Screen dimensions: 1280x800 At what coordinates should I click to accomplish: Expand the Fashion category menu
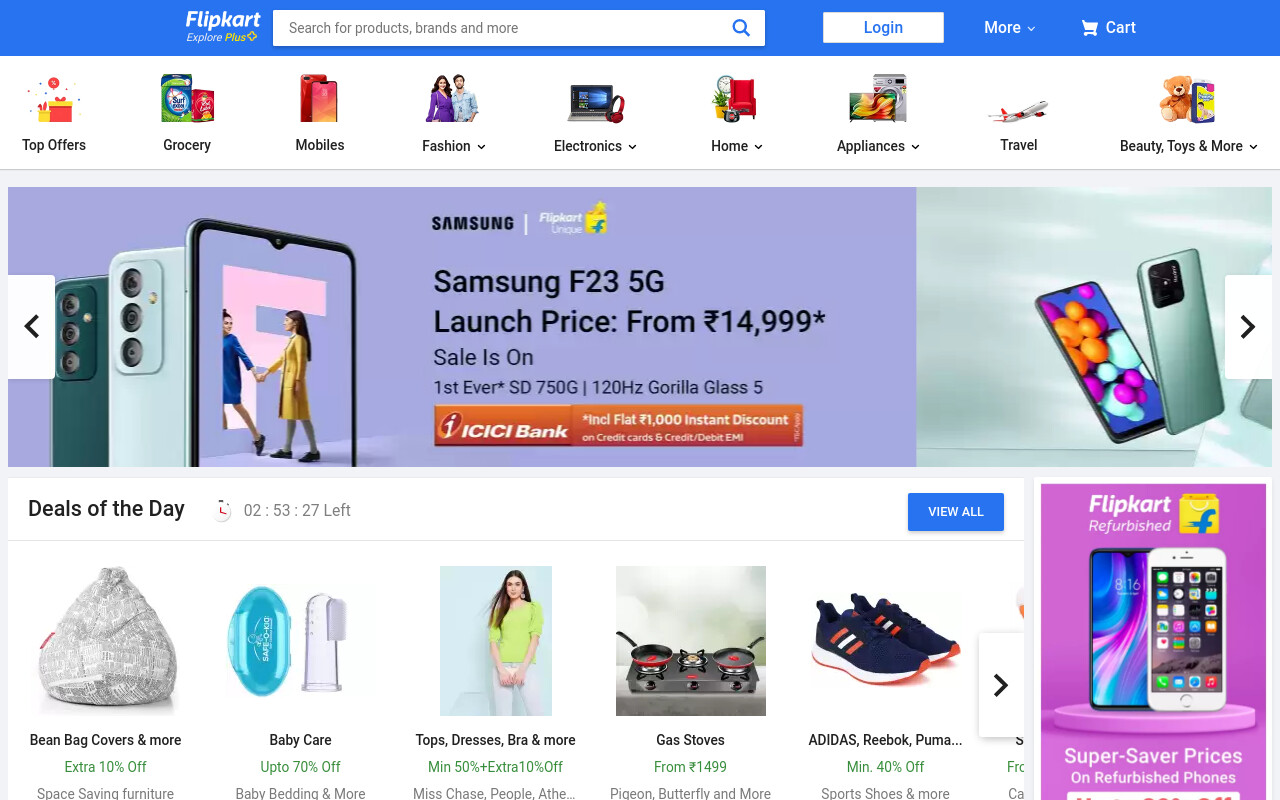453,146
